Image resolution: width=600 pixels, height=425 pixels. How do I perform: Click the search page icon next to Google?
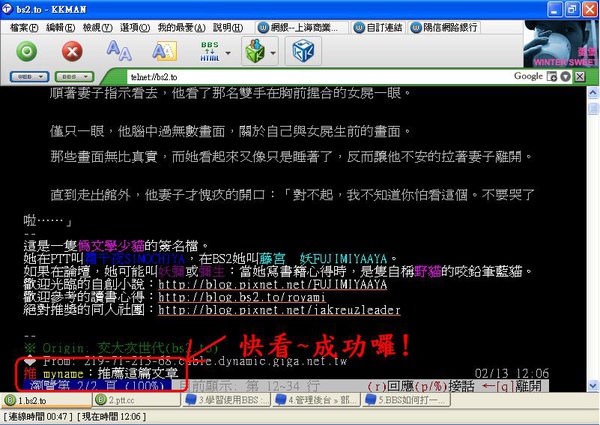click(552, 77)
